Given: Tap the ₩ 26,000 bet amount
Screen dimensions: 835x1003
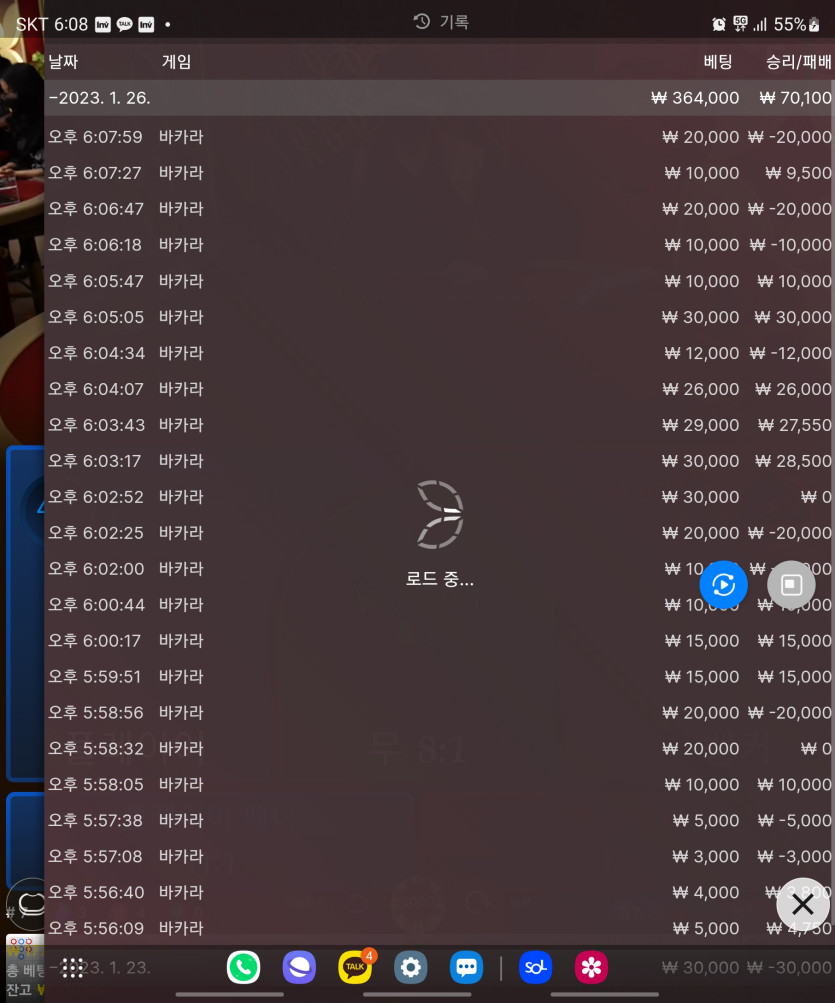Looking at the screenshot, I should click(701, 388).
